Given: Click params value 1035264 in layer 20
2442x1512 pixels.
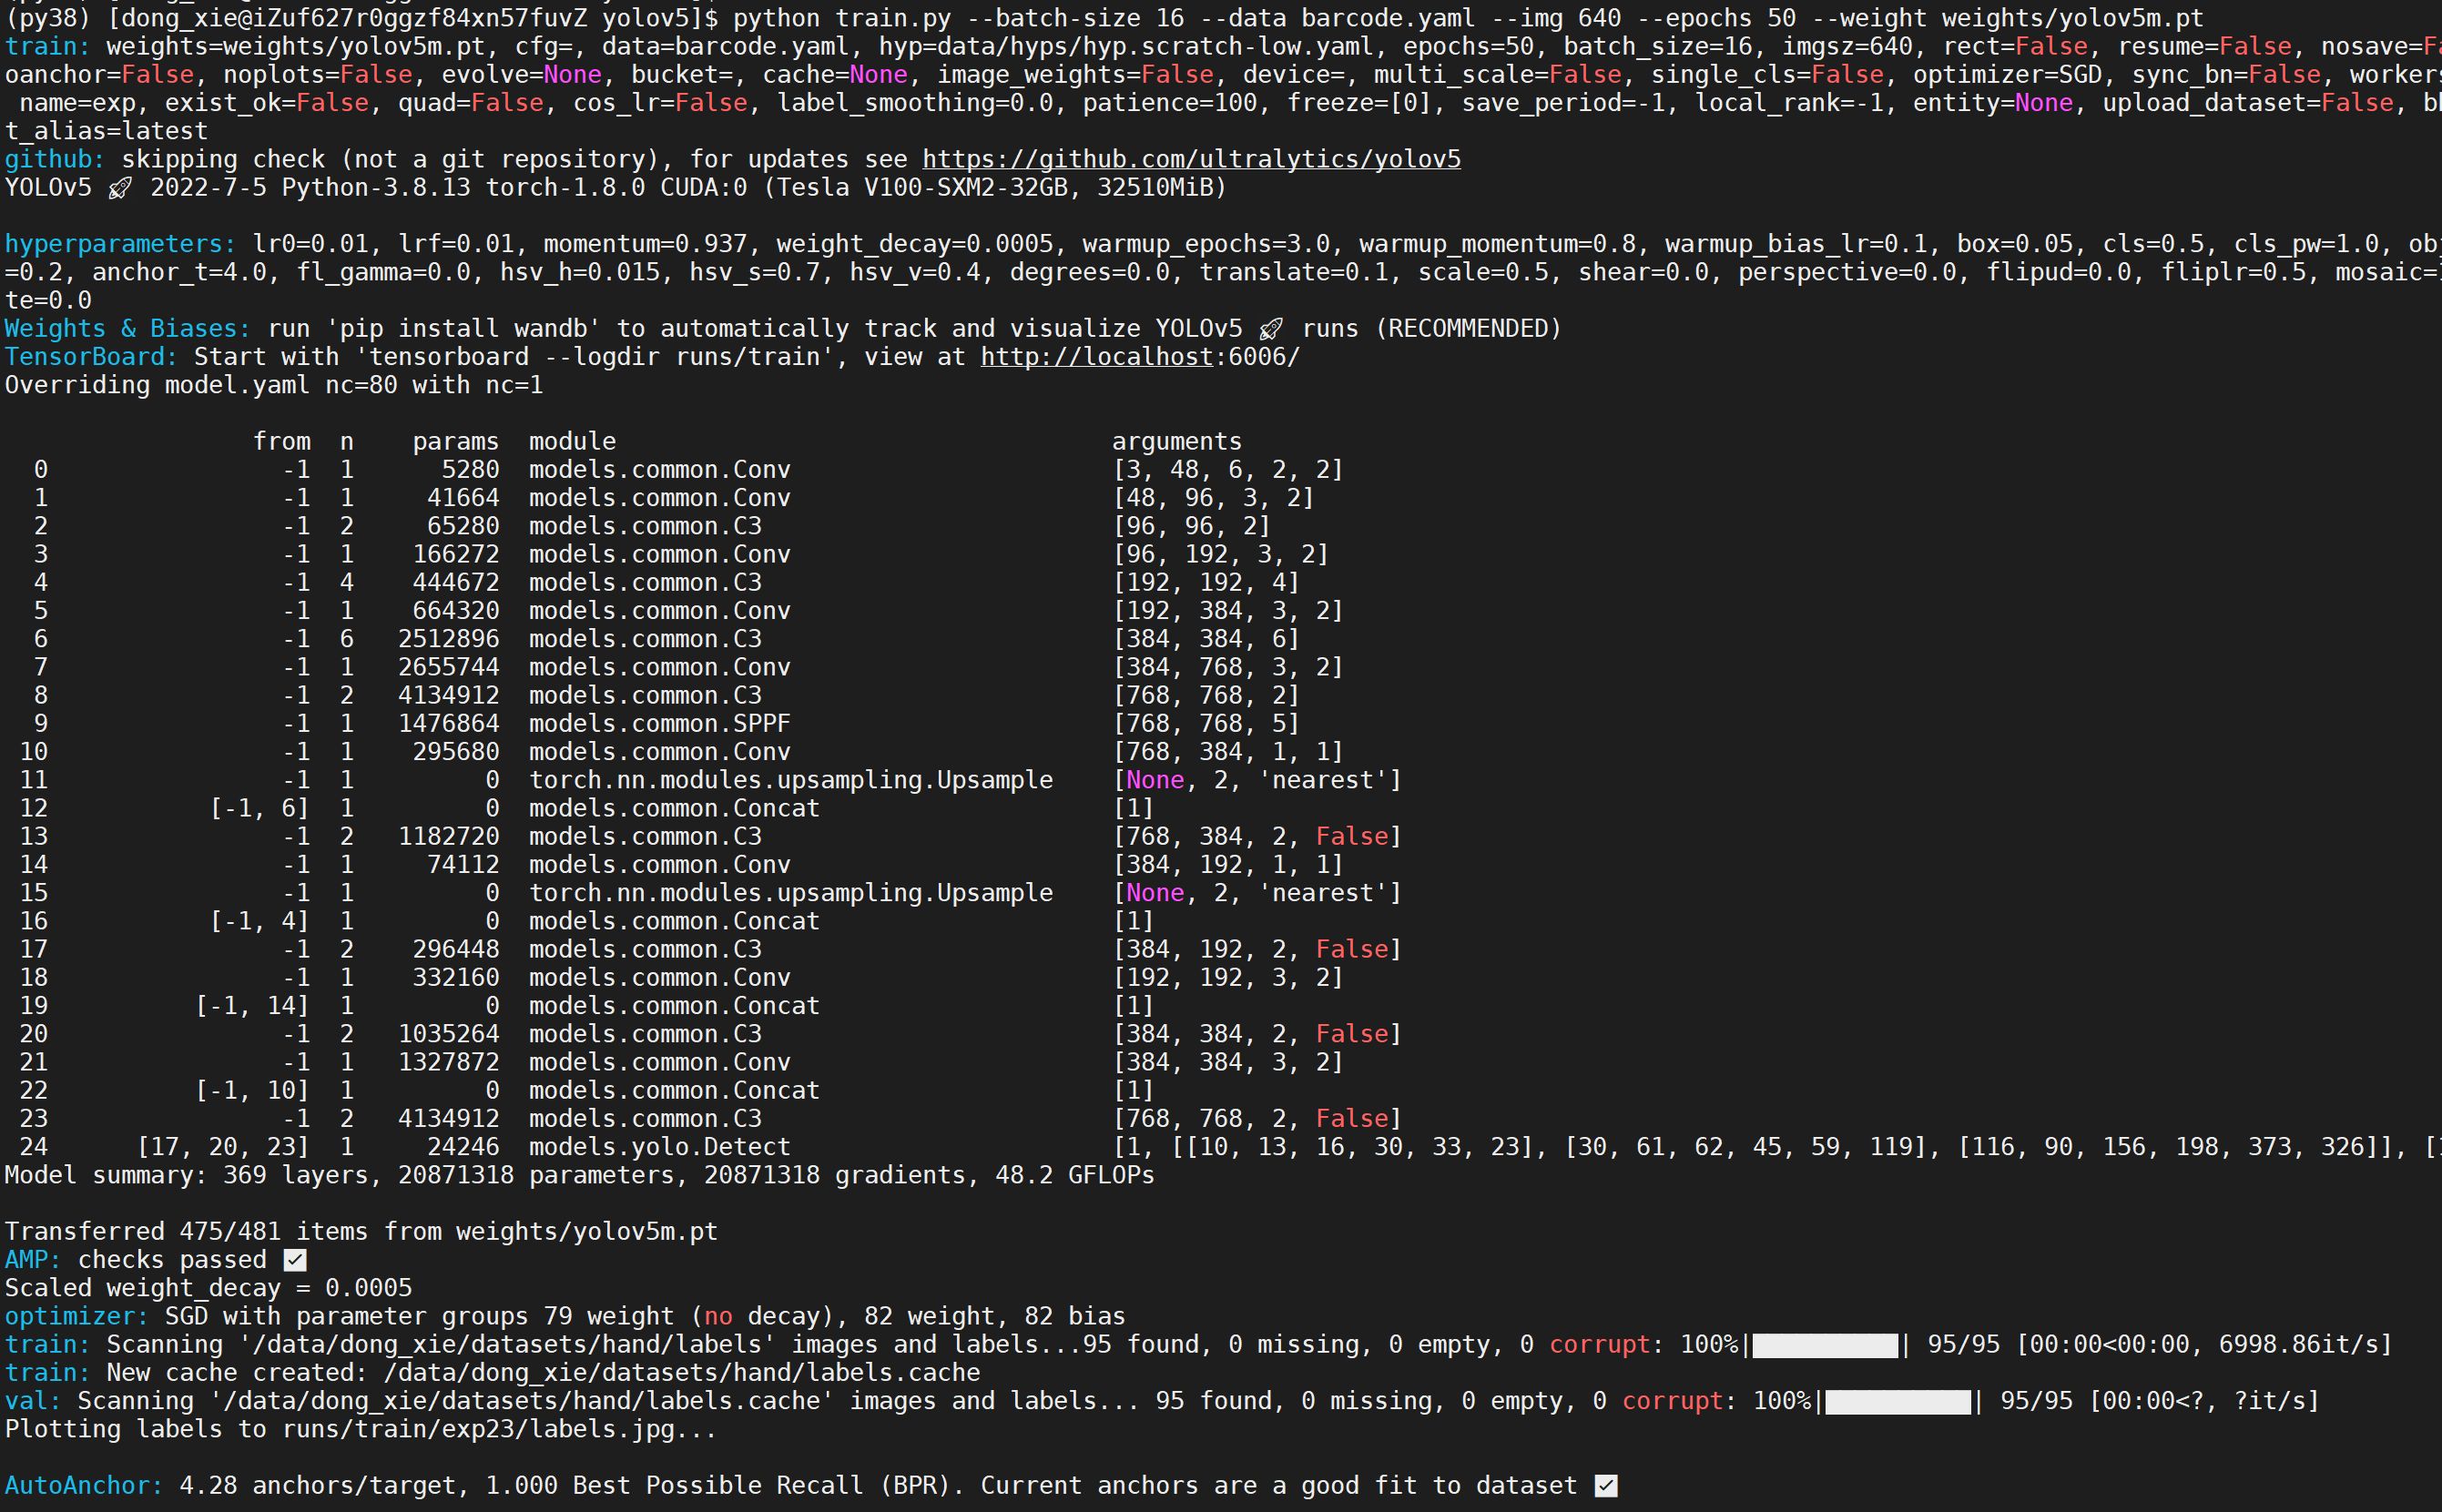Looking at the screenshot, I should tap(449, 1034).
